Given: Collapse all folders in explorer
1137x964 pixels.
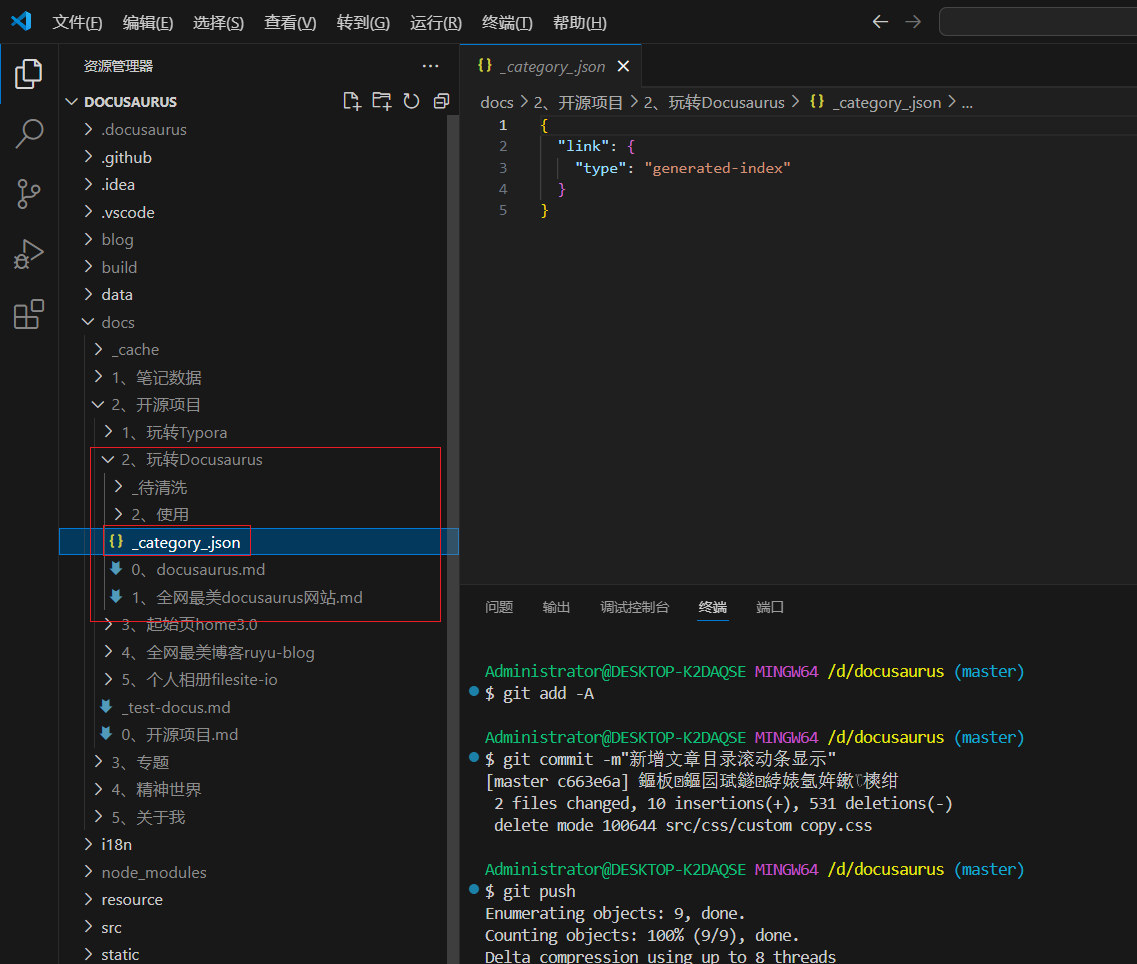Looking at the screenshot, I should 441,102.
